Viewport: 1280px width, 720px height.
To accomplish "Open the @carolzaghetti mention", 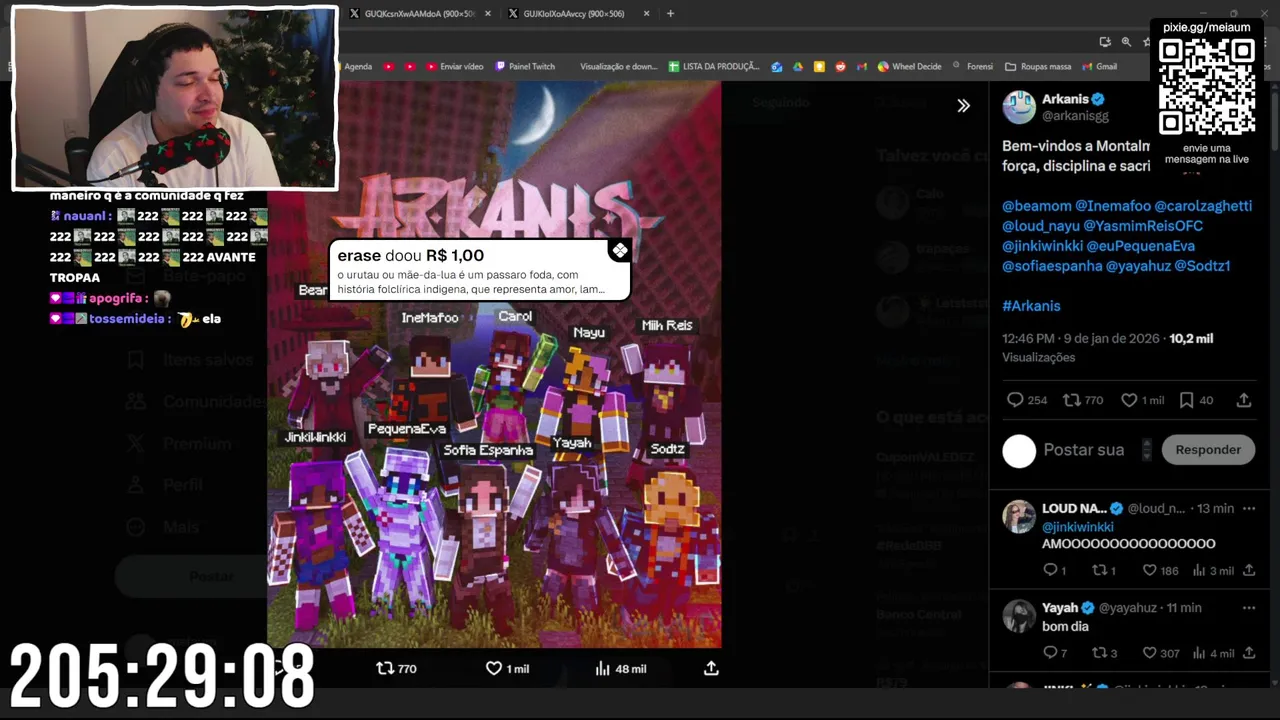I will pos(1203,206).
